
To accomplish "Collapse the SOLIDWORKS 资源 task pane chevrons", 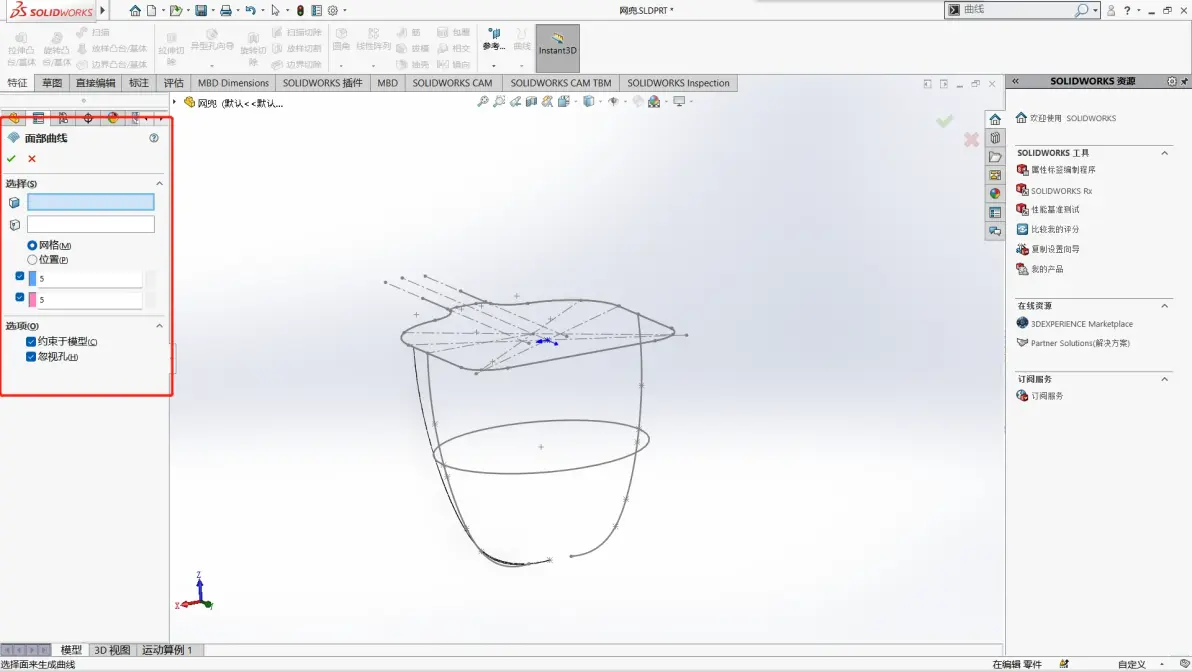I will [1015, 81].
